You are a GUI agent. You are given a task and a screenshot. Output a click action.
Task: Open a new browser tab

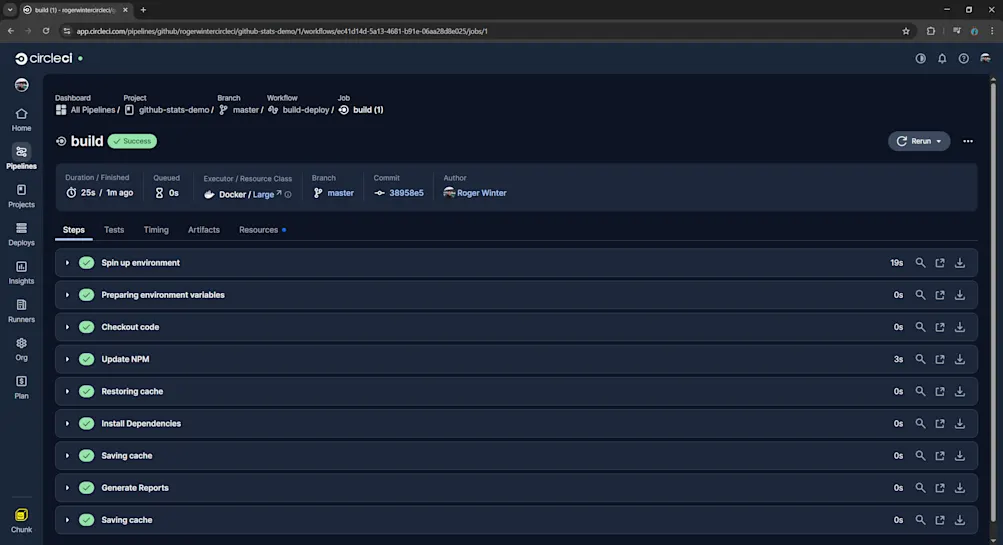[x=143, y=10]
